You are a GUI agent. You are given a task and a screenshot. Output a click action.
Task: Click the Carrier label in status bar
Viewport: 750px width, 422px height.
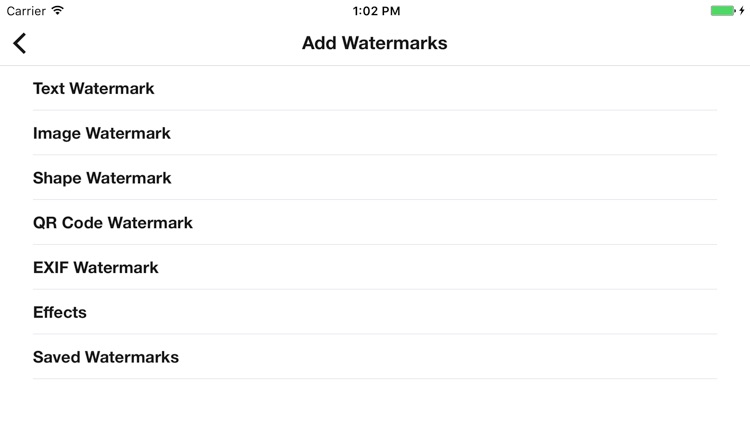click(26, 11)
